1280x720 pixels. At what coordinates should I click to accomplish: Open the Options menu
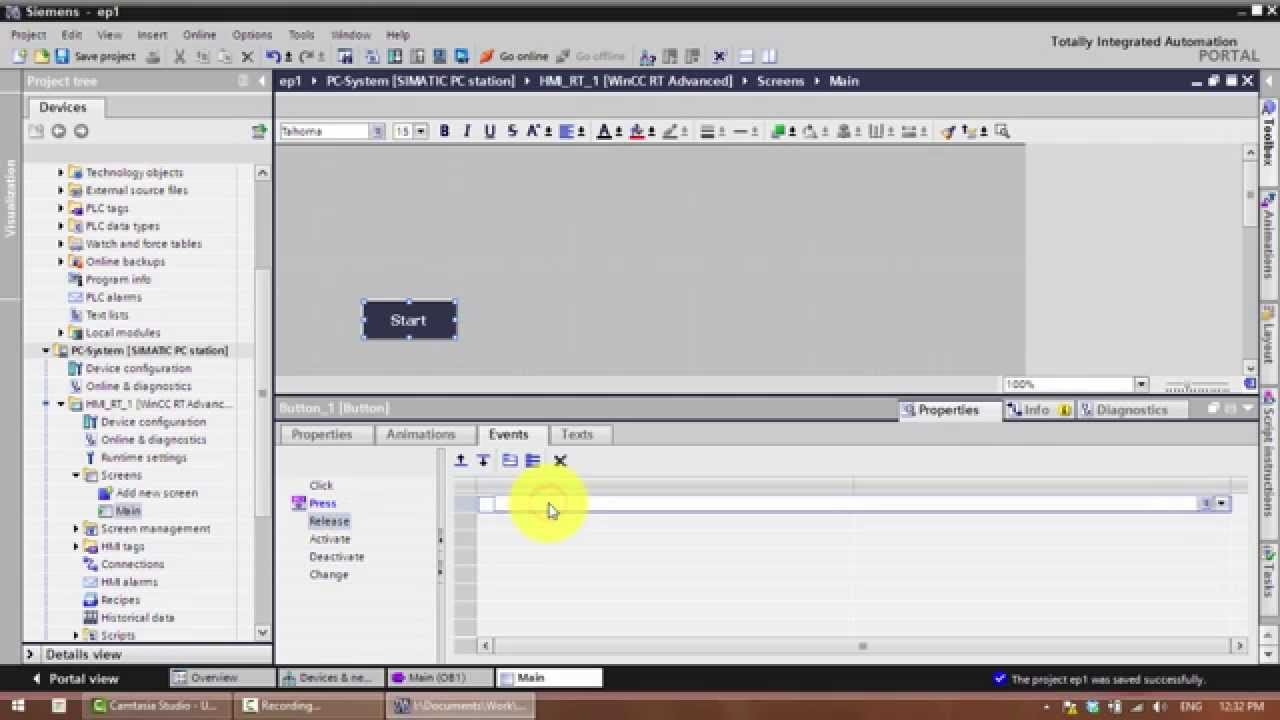[x=252, y=34]
